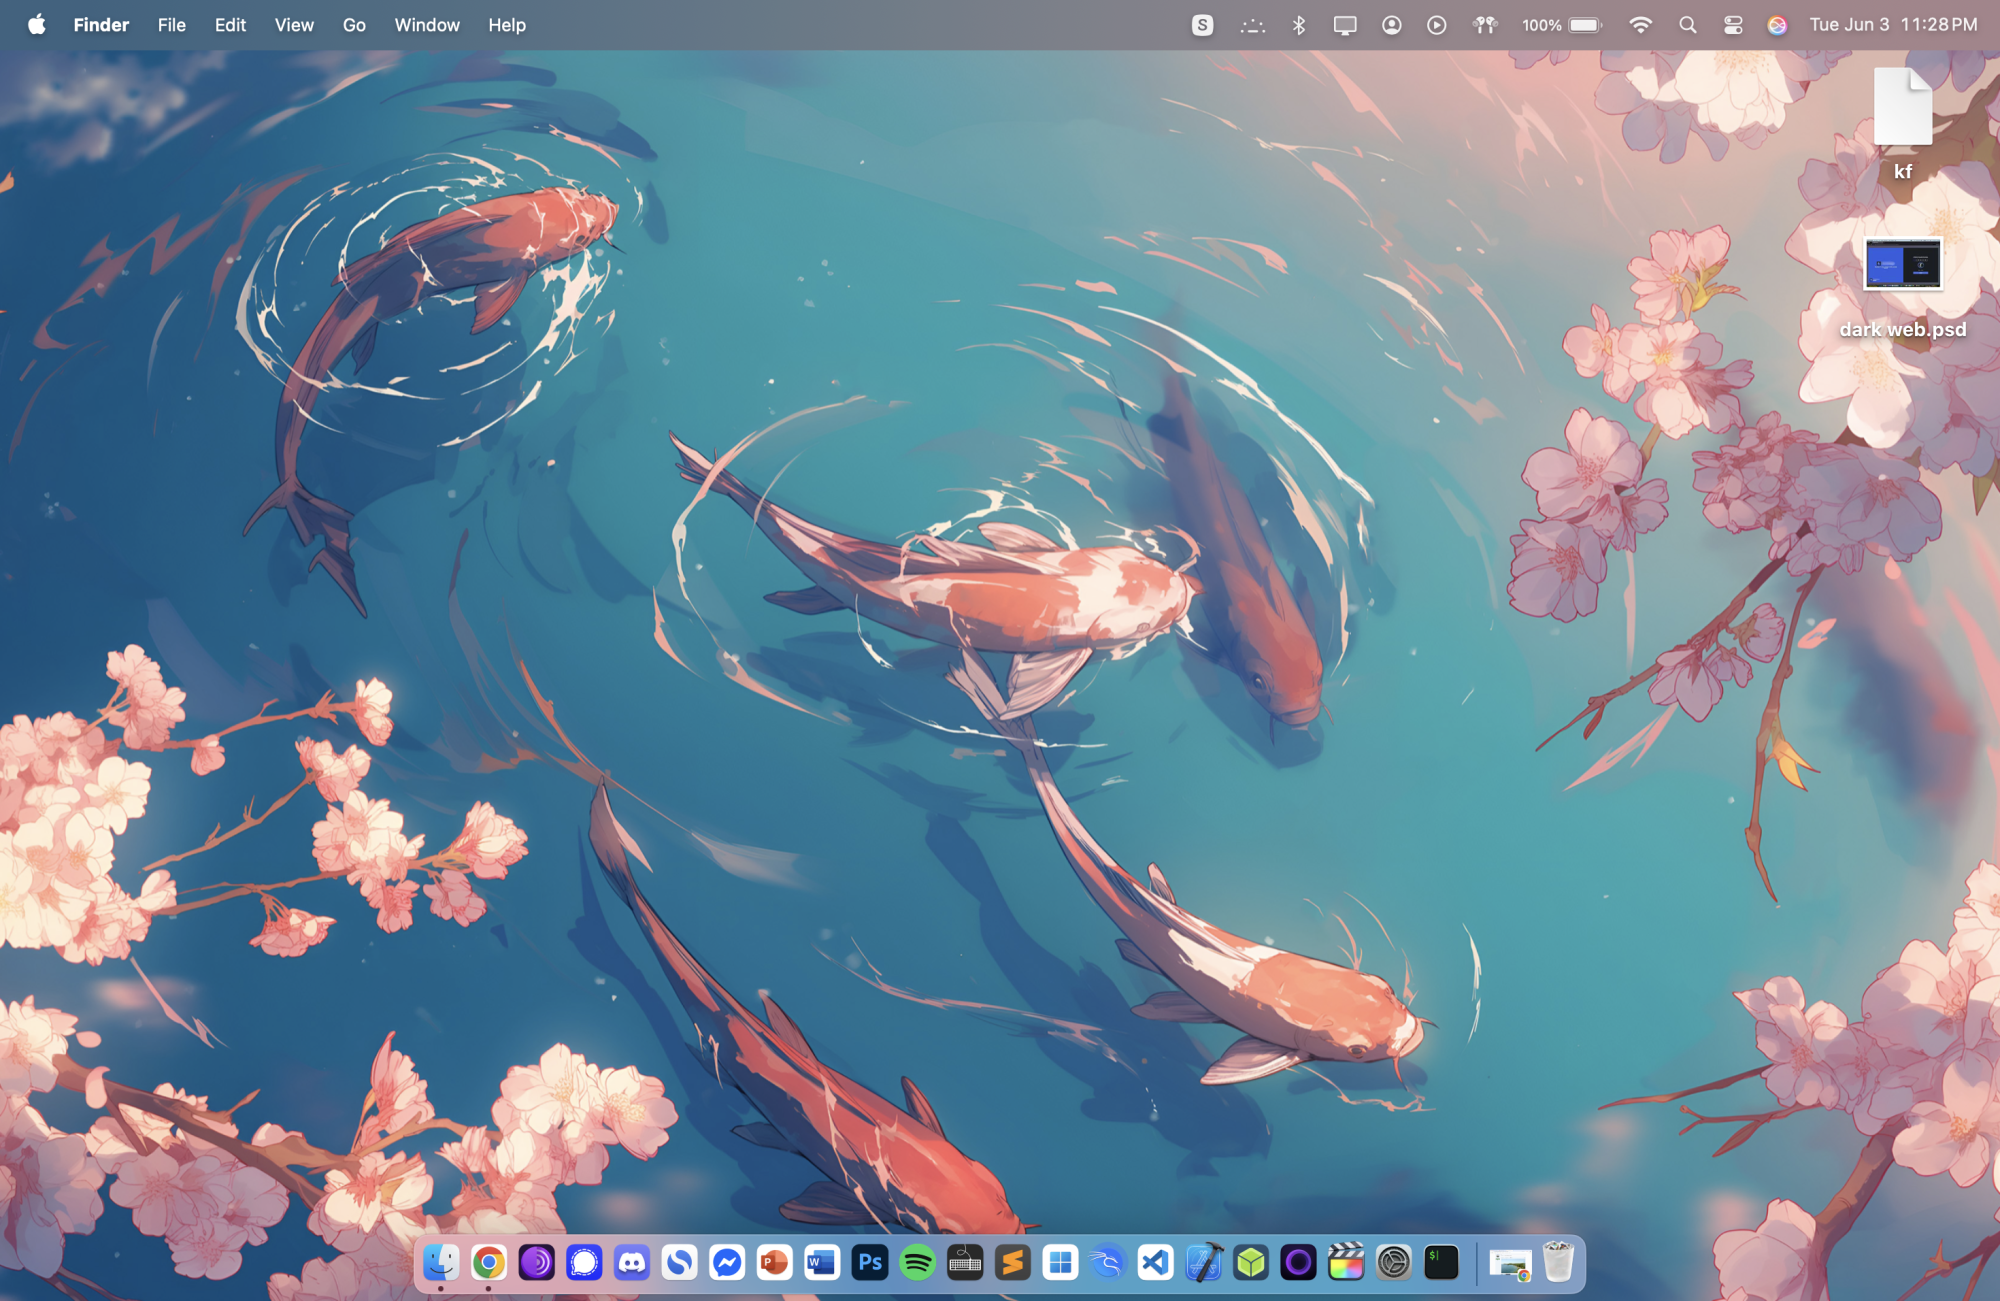Image resolution: width=2000 pixels, height=1301 pixels.
Task: Click the Wi-Fi status icon
Action: [x=1640, y=25]
